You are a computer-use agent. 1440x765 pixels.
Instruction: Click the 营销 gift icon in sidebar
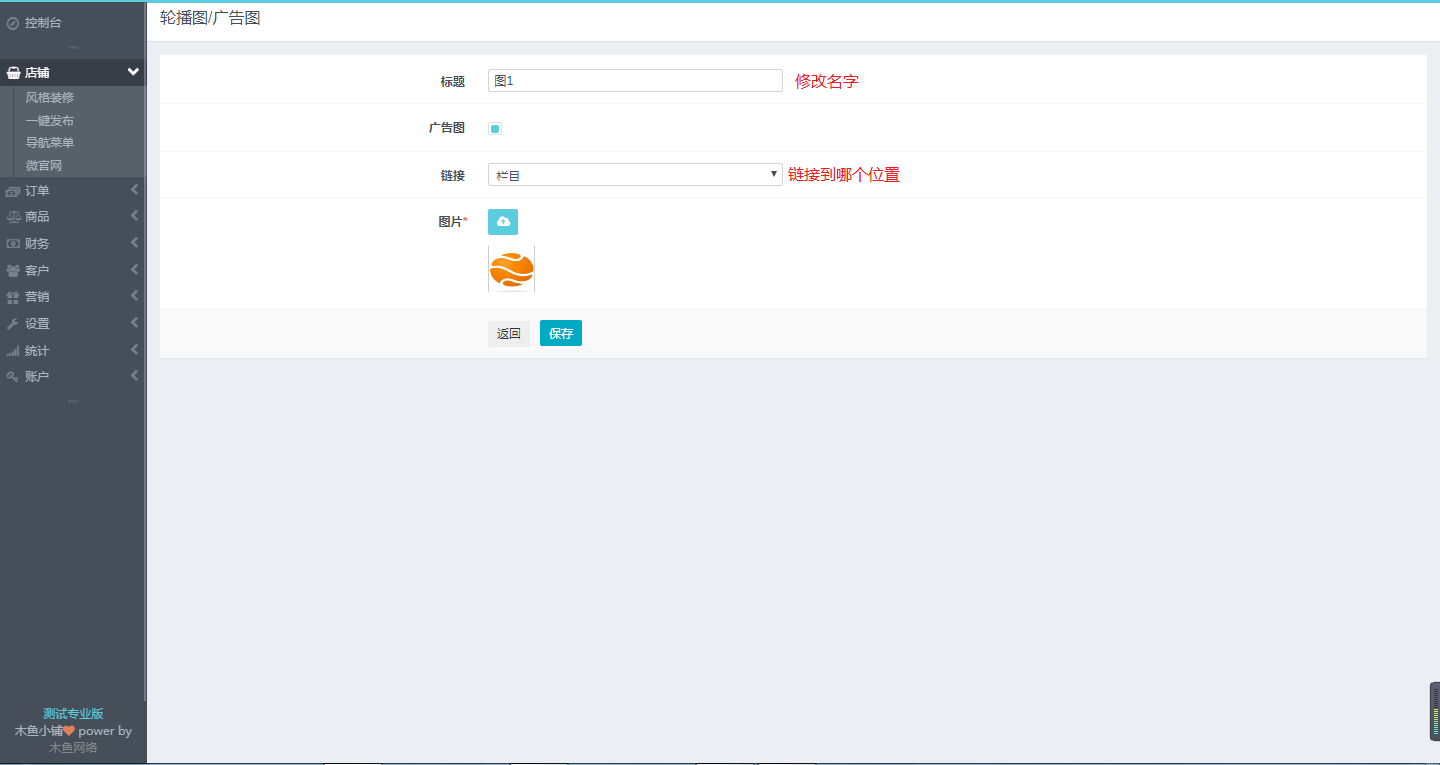click(13, 297)
